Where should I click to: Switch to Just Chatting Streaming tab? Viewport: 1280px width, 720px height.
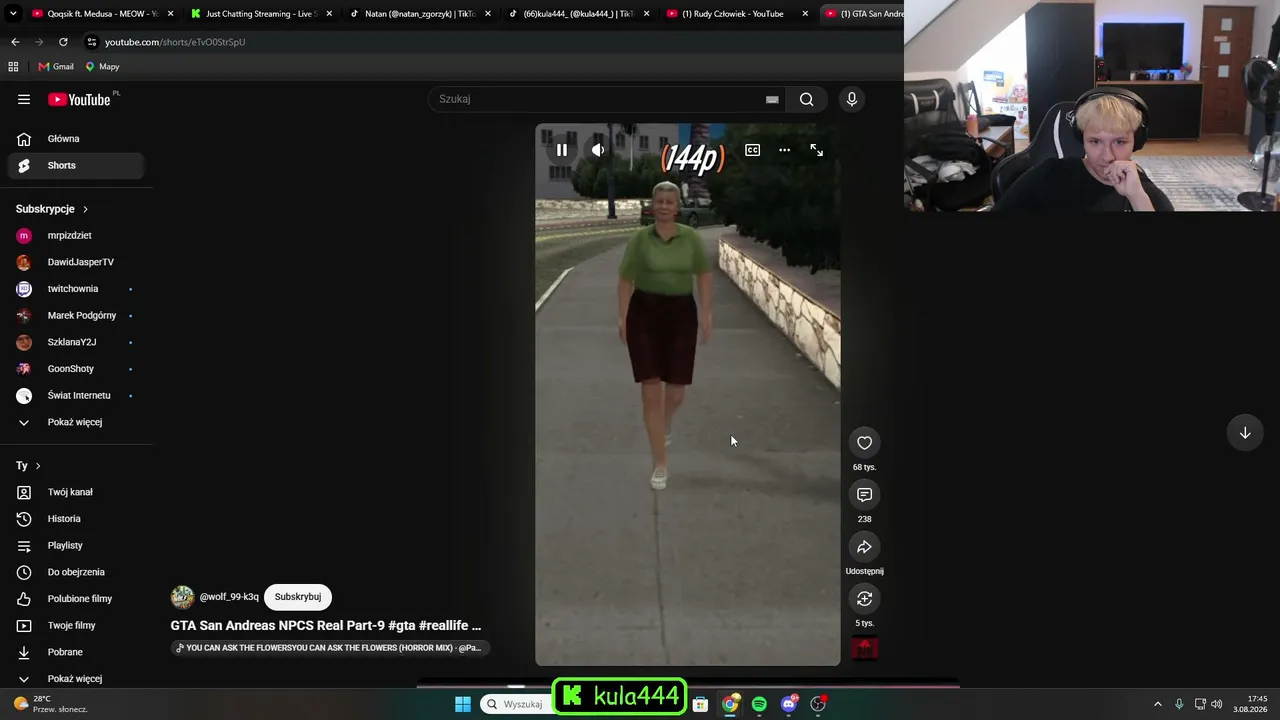(260, 14)
